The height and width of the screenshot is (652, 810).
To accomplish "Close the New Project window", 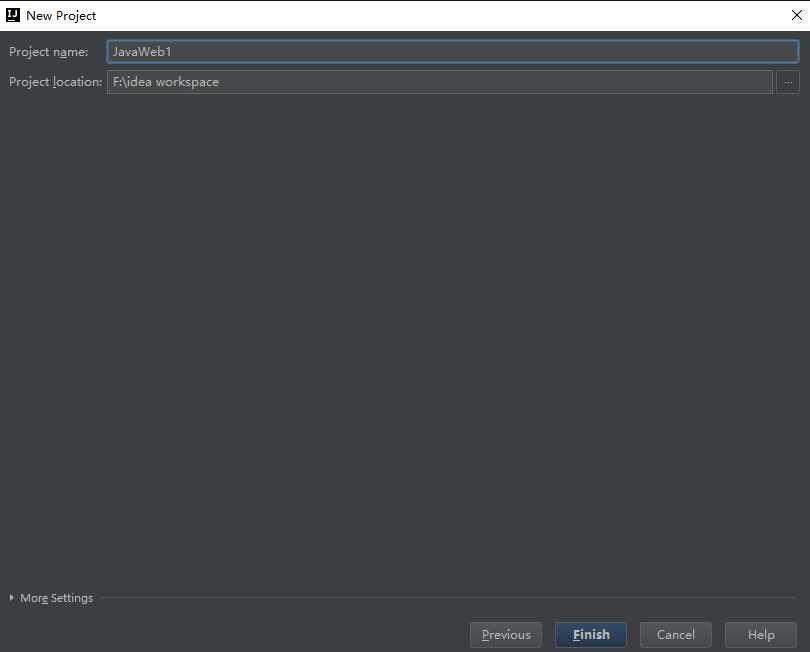I will point(797,15).
